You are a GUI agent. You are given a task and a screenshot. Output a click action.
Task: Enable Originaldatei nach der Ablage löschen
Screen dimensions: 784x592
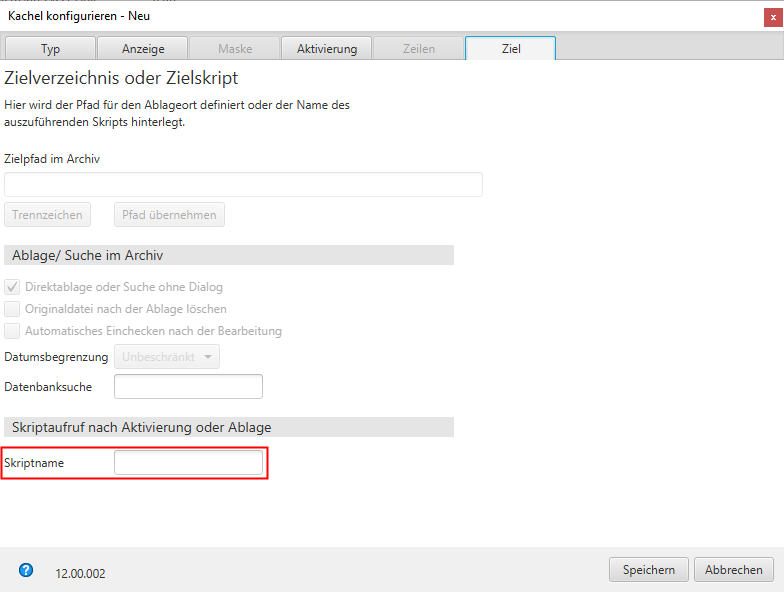pyautogui.click(x=13, y=309)
